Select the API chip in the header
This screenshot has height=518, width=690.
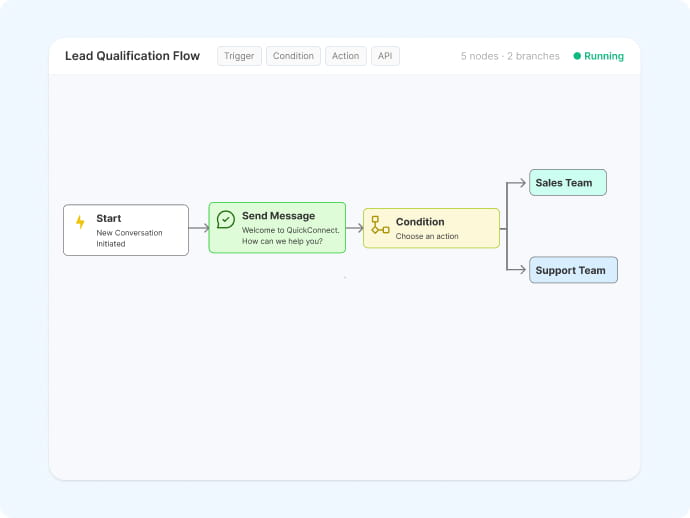385,56
